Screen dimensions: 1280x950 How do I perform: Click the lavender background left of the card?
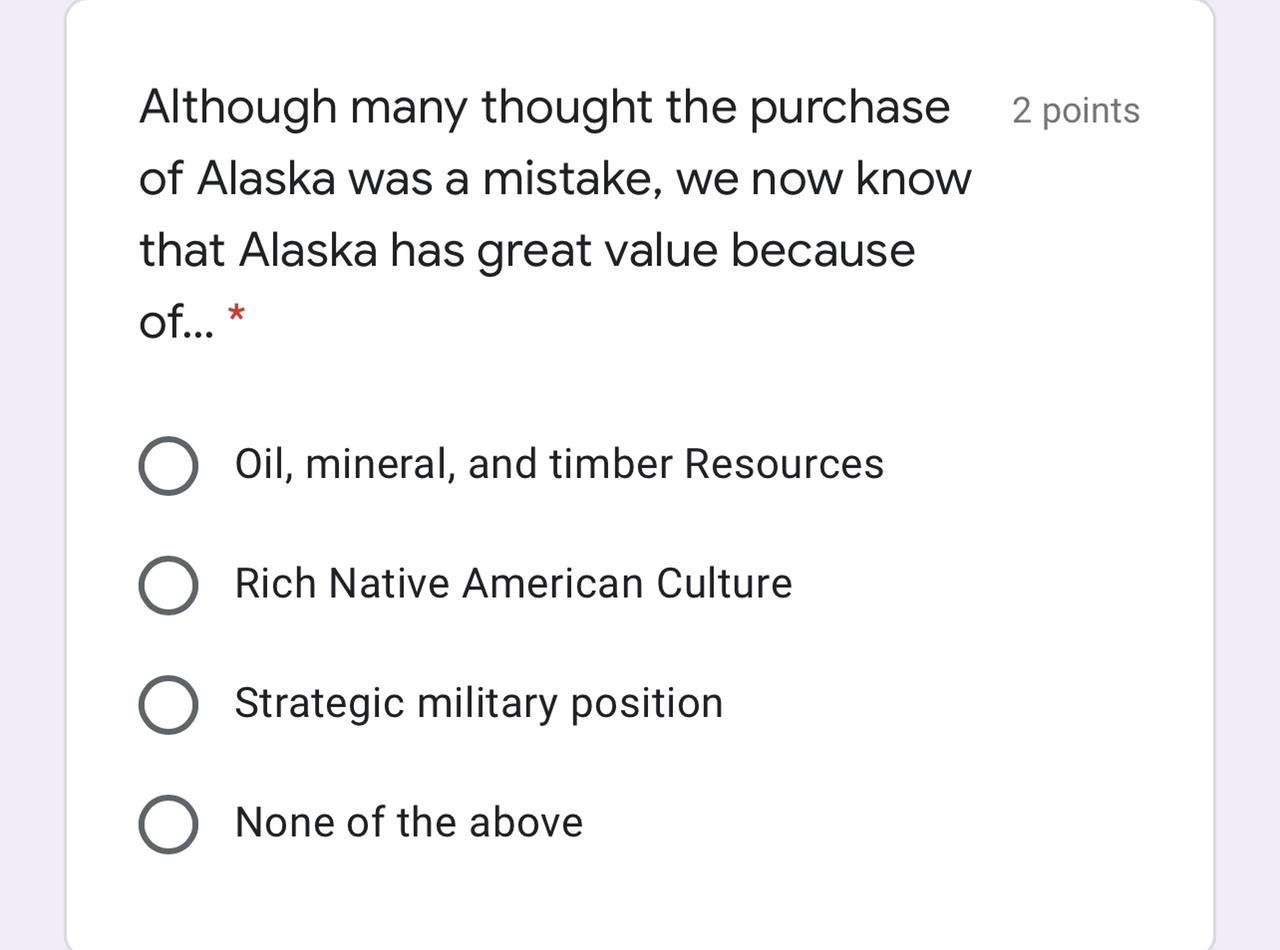[x=30, y=475]
